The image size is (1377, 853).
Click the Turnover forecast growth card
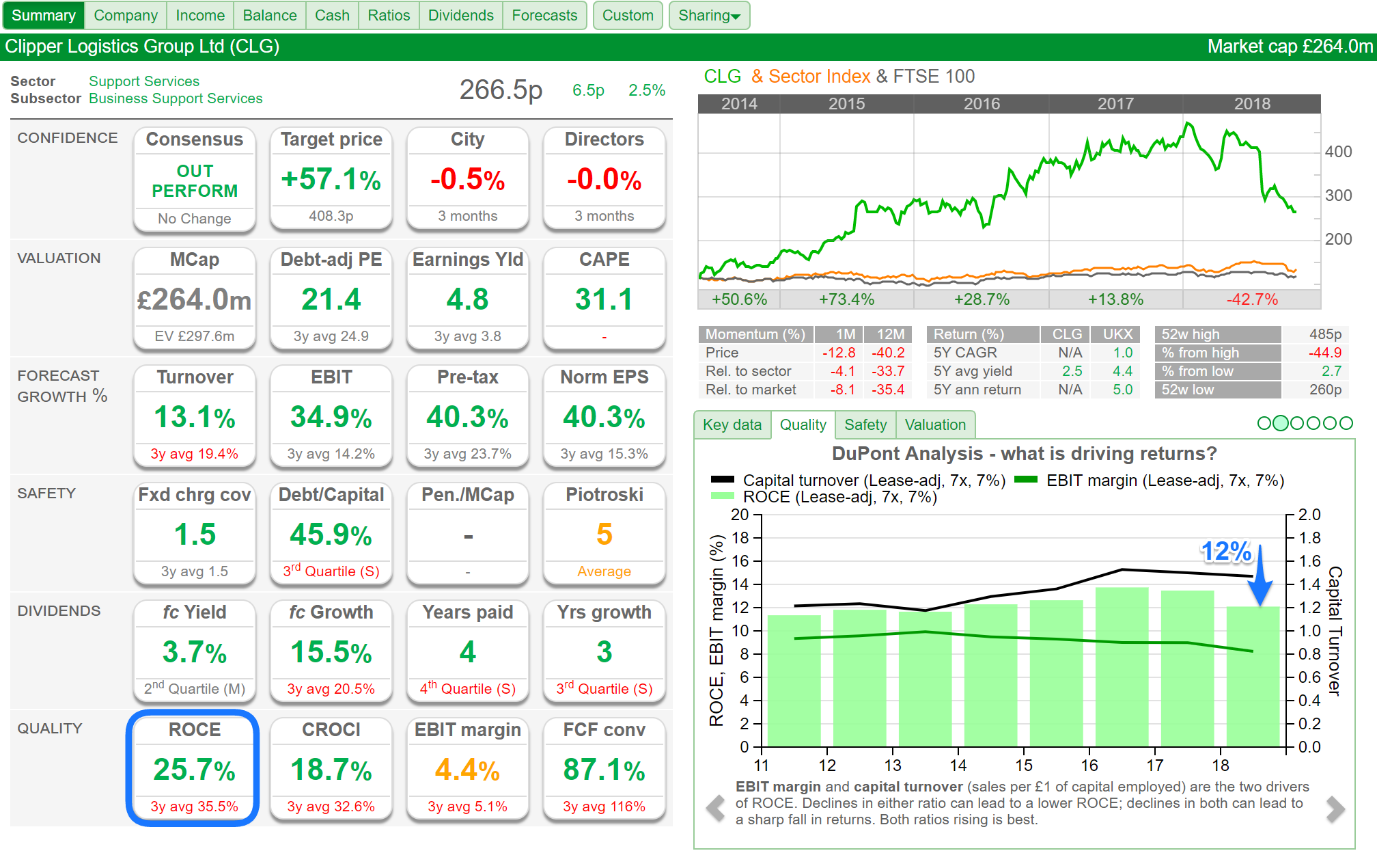(x=195, y=416)
